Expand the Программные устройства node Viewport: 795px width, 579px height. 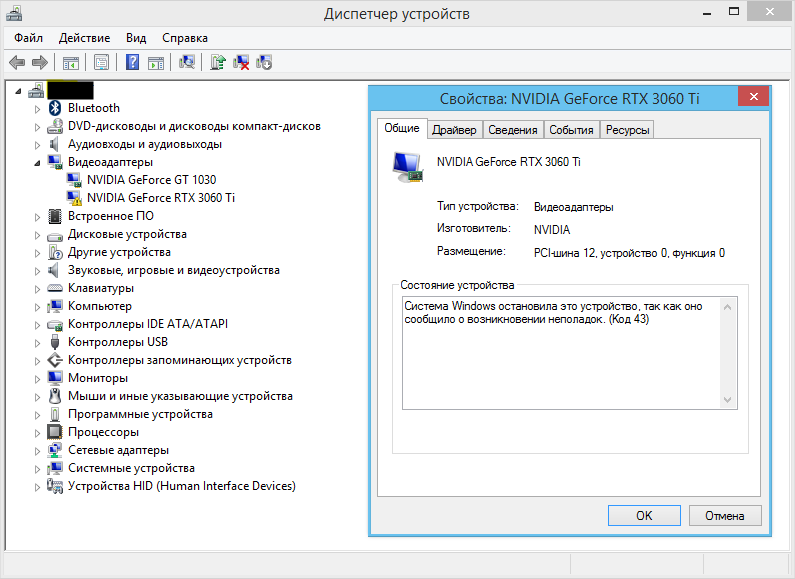[37, 415]
